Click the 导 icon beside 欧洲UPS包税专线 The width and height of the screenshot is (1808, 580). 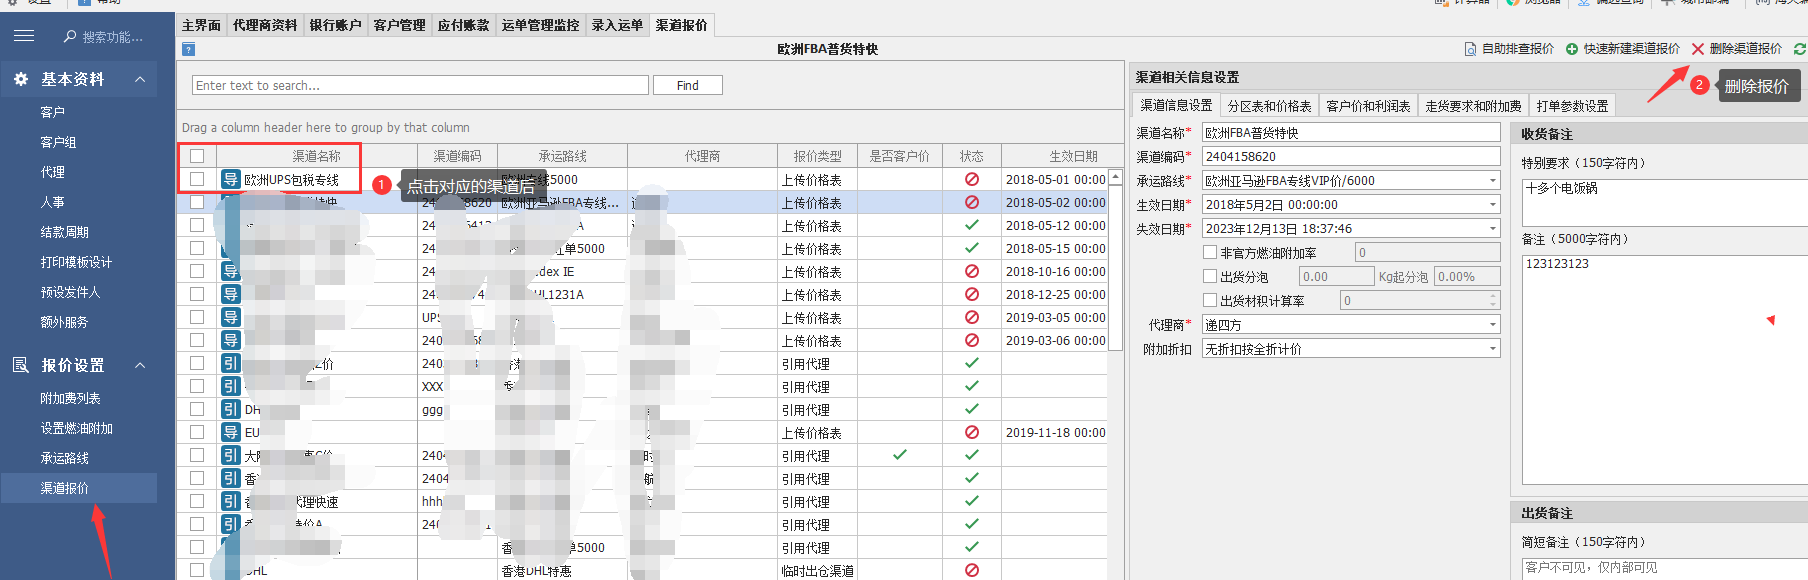pos(231,180)
